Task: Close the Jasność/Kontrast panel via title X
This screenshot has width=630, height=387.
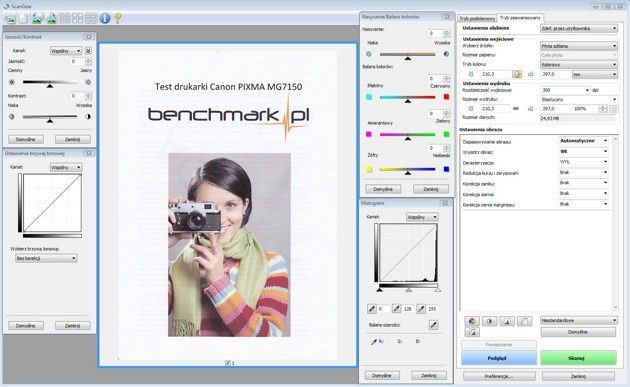Action: coord(89,37)
